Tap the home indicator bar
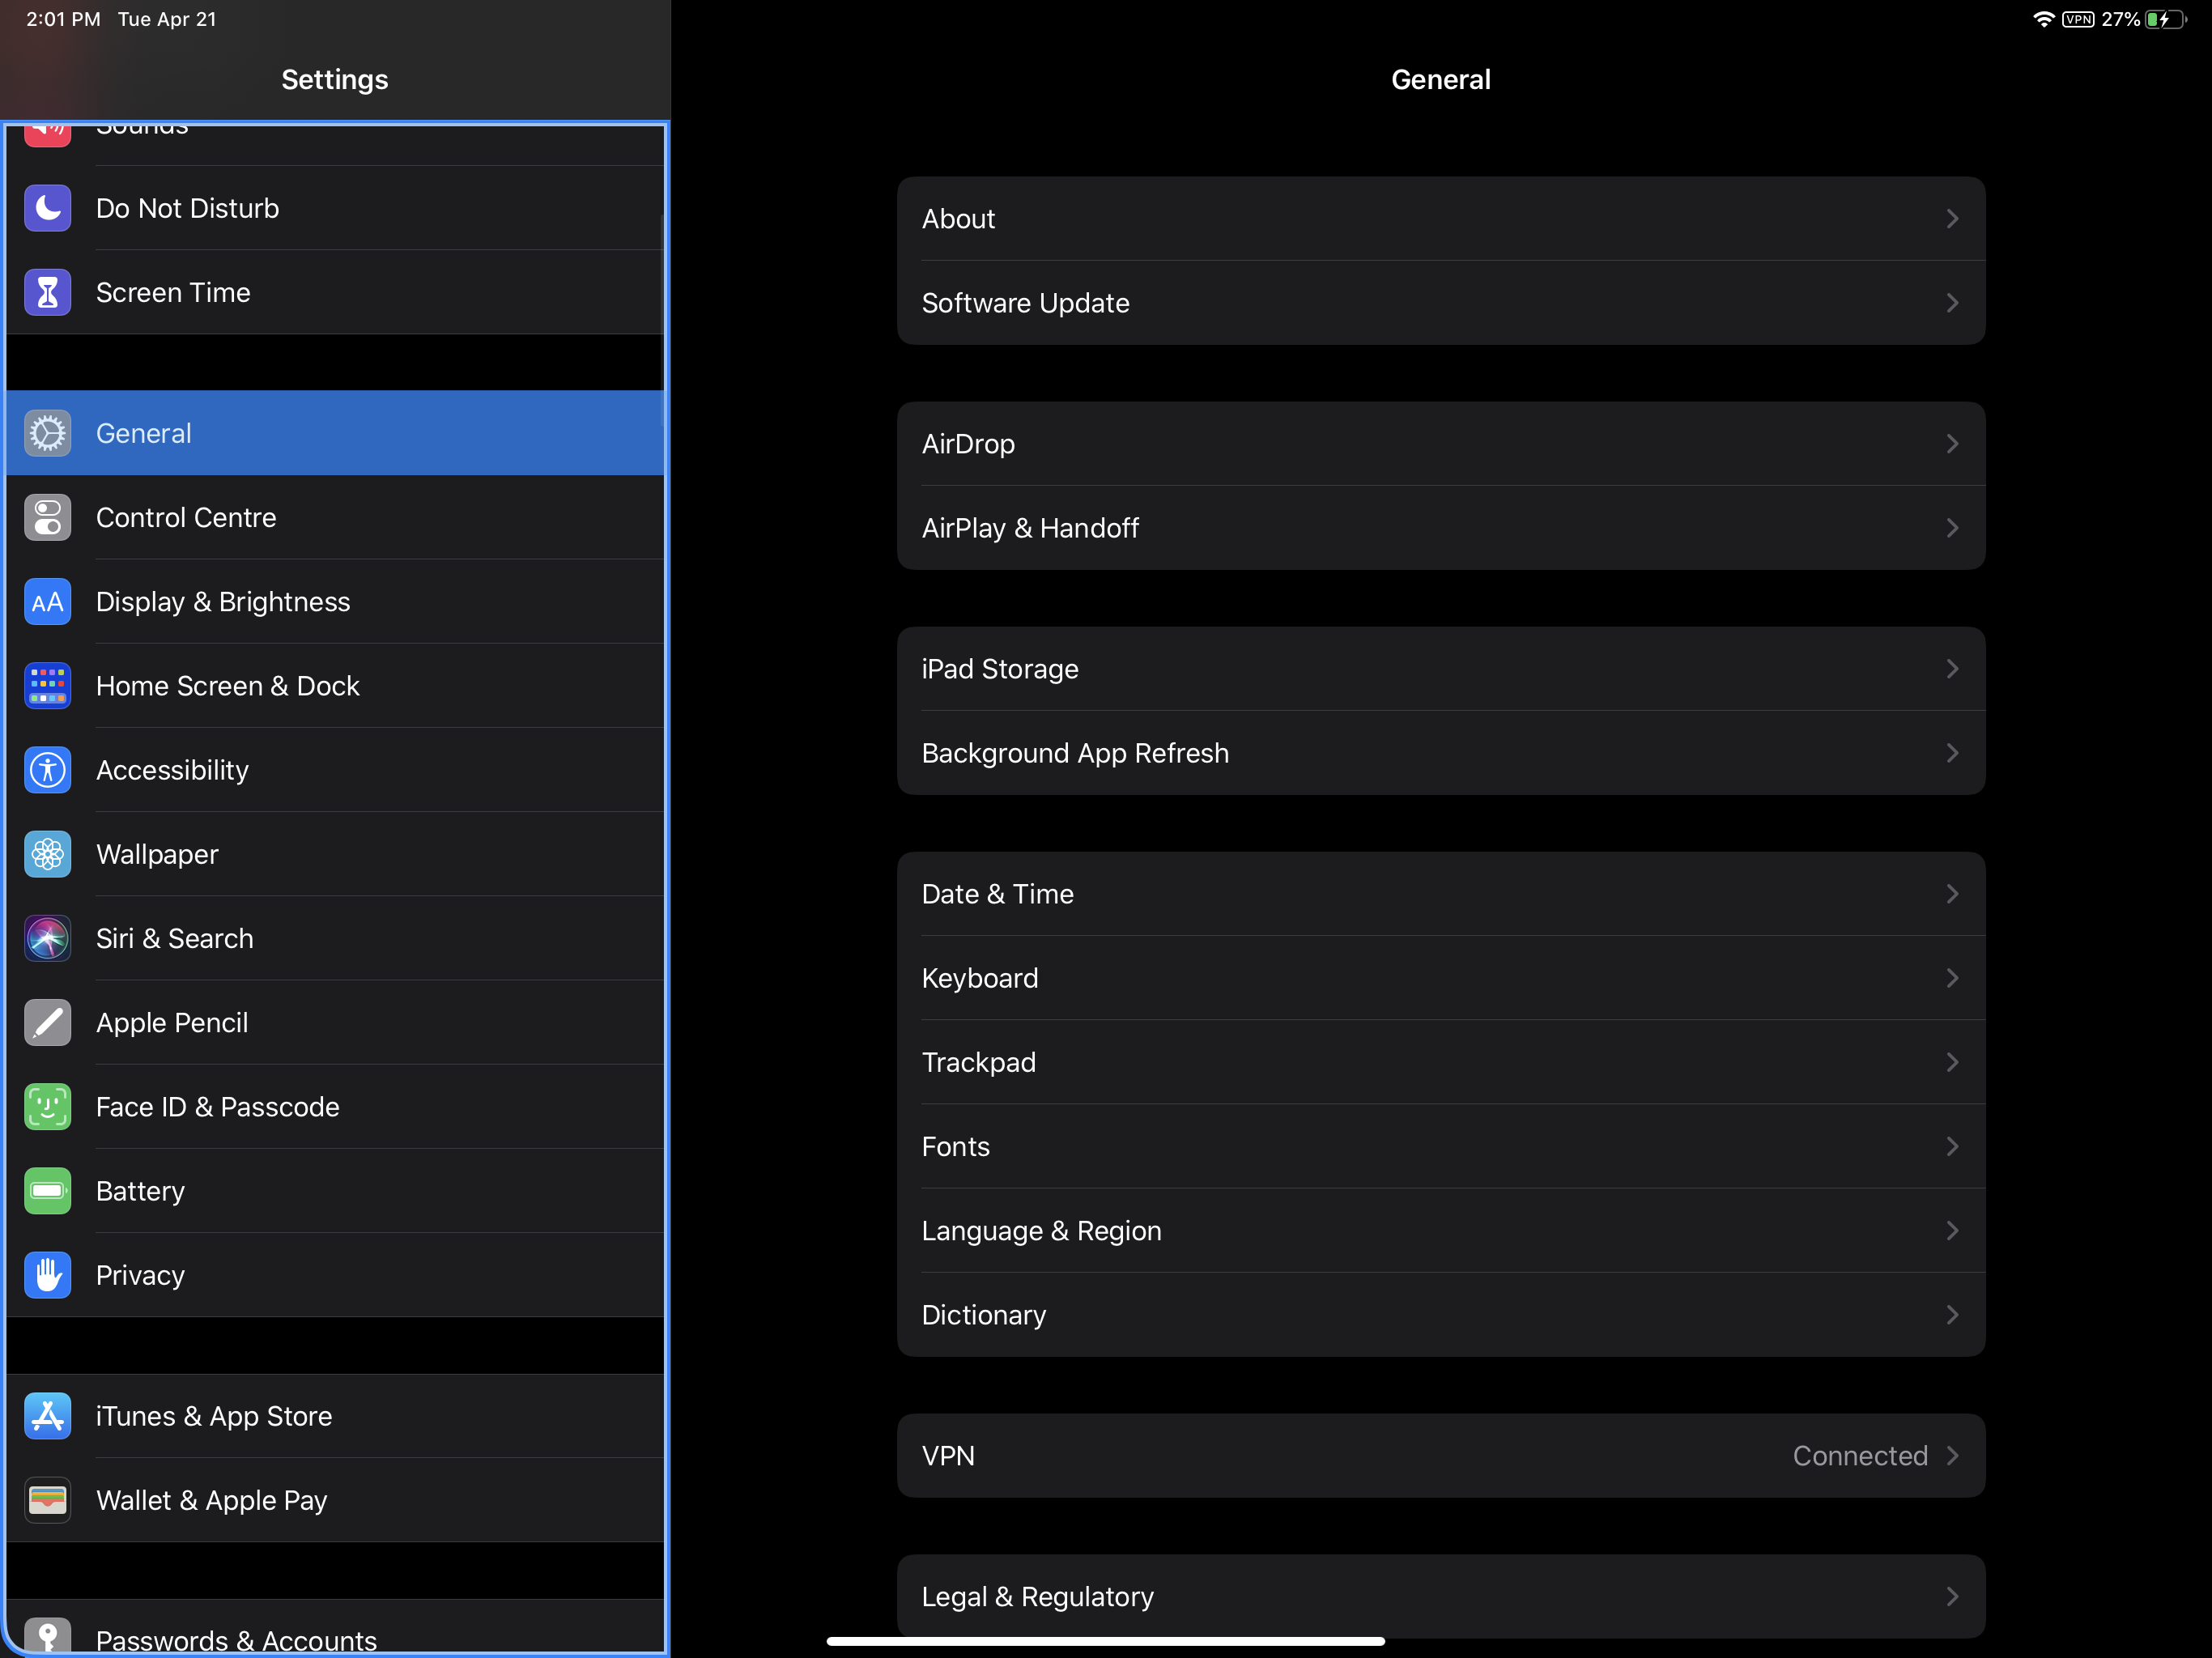This screenshot has width=2212, height=1658. click(1105, 1641)
